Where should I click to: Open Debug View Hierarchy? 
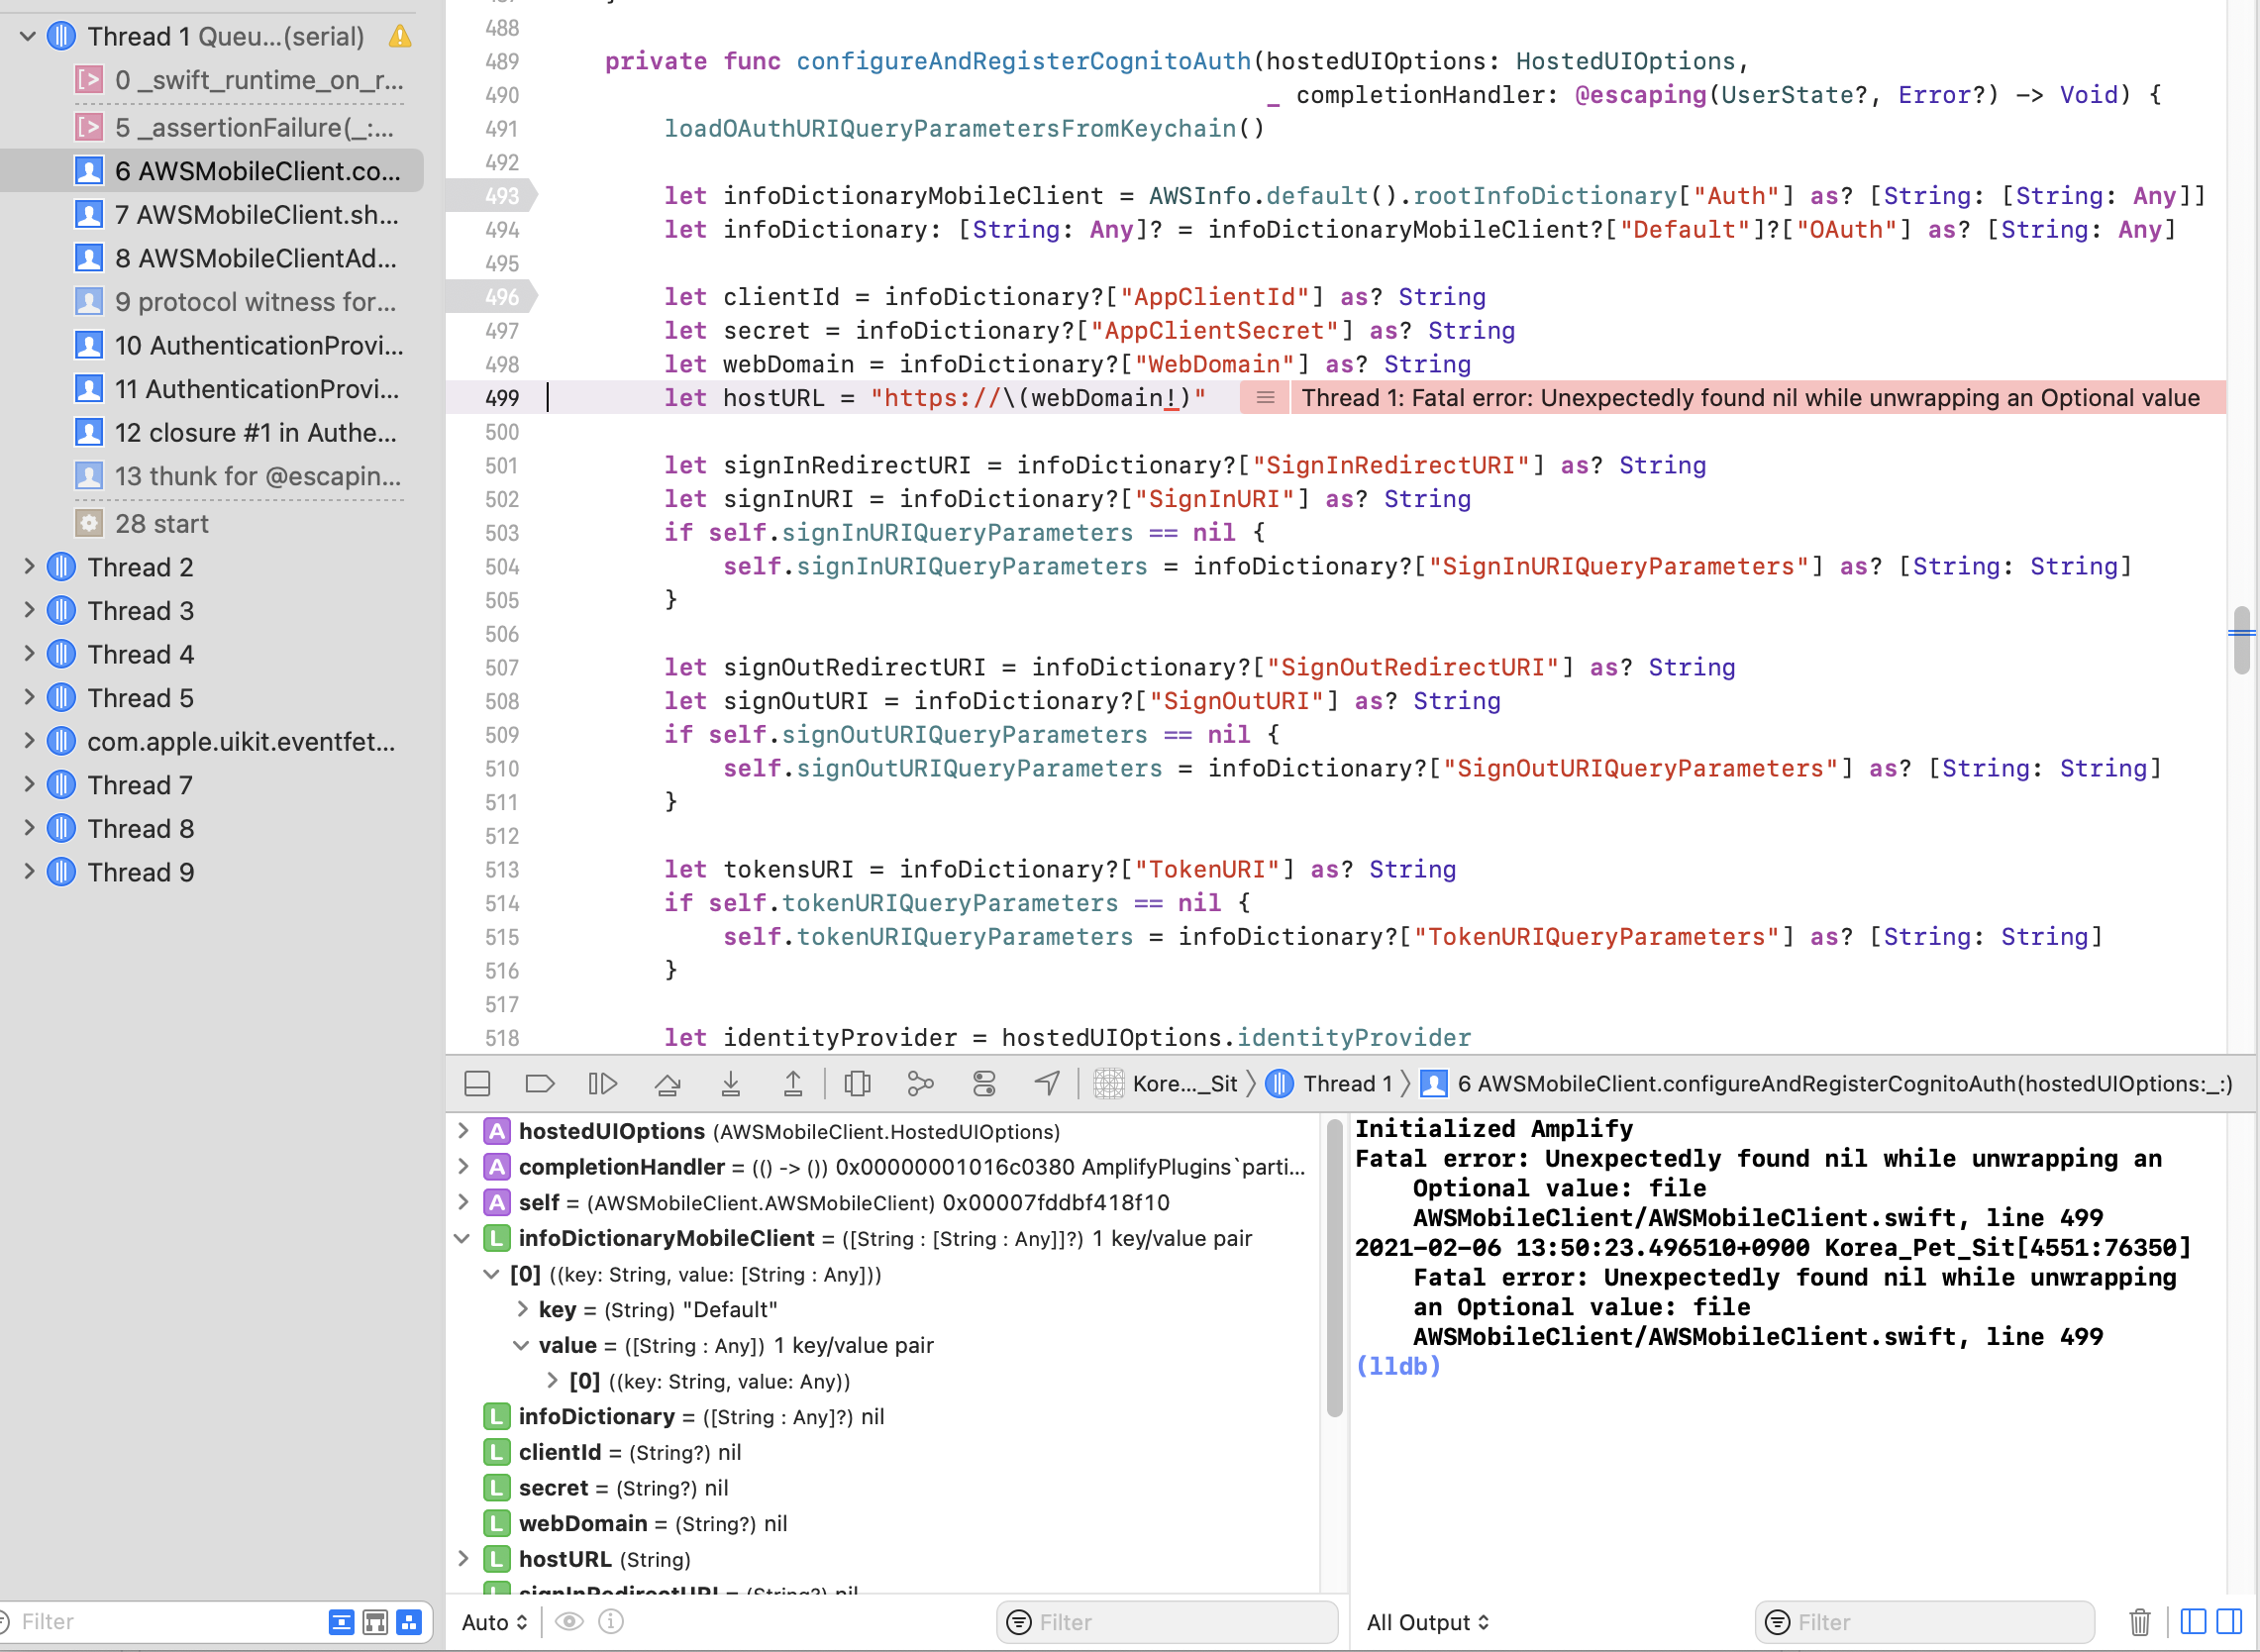[x=857, y=1083]
